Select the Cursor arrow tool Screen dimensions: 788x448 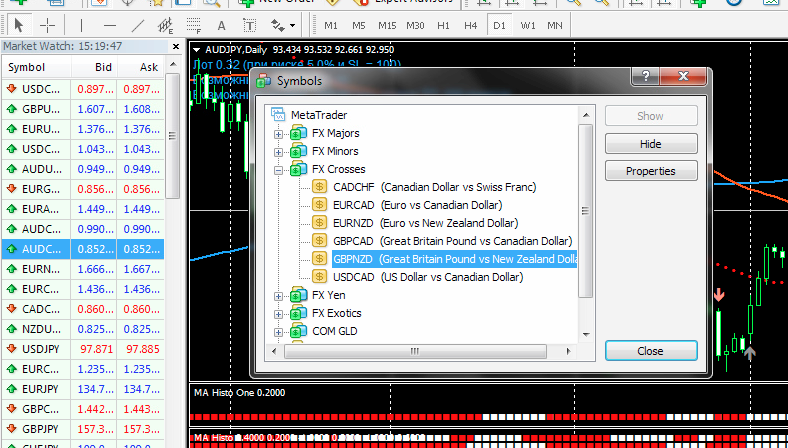pos(19,25)
